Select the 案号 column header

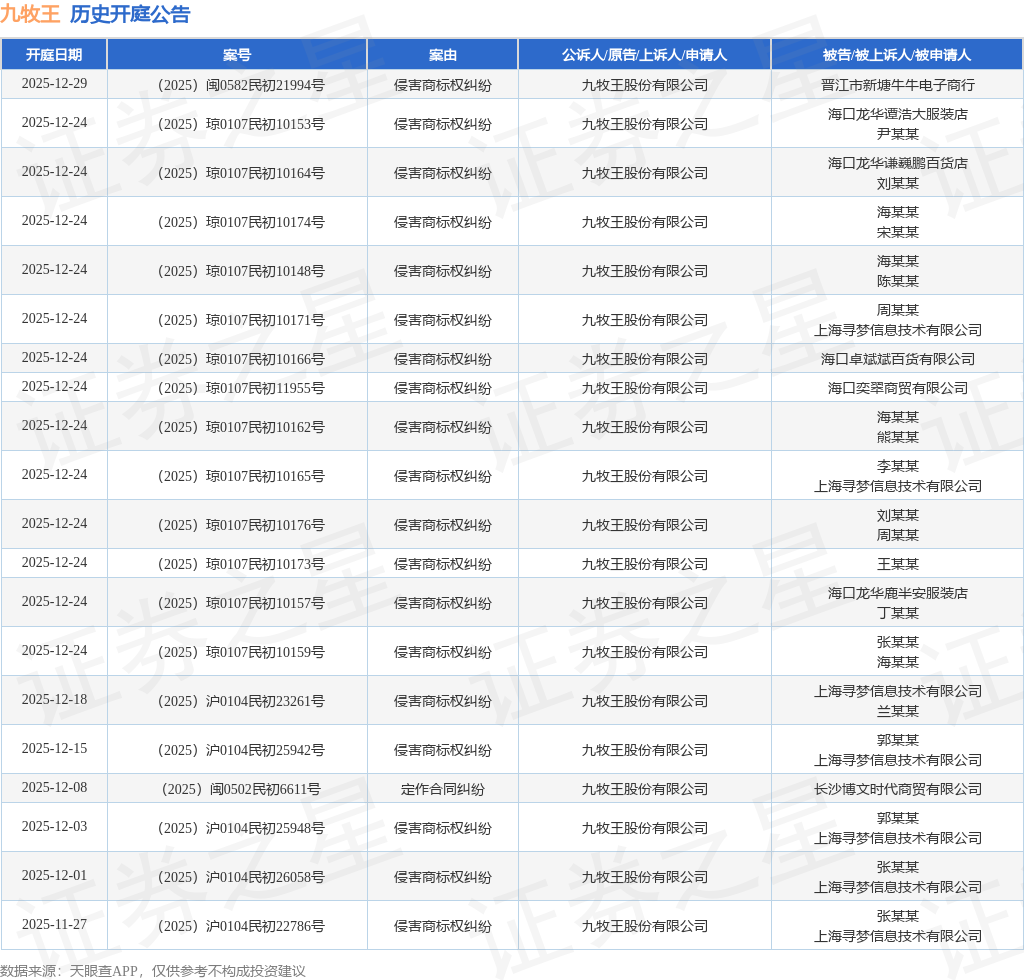point(237,55)
